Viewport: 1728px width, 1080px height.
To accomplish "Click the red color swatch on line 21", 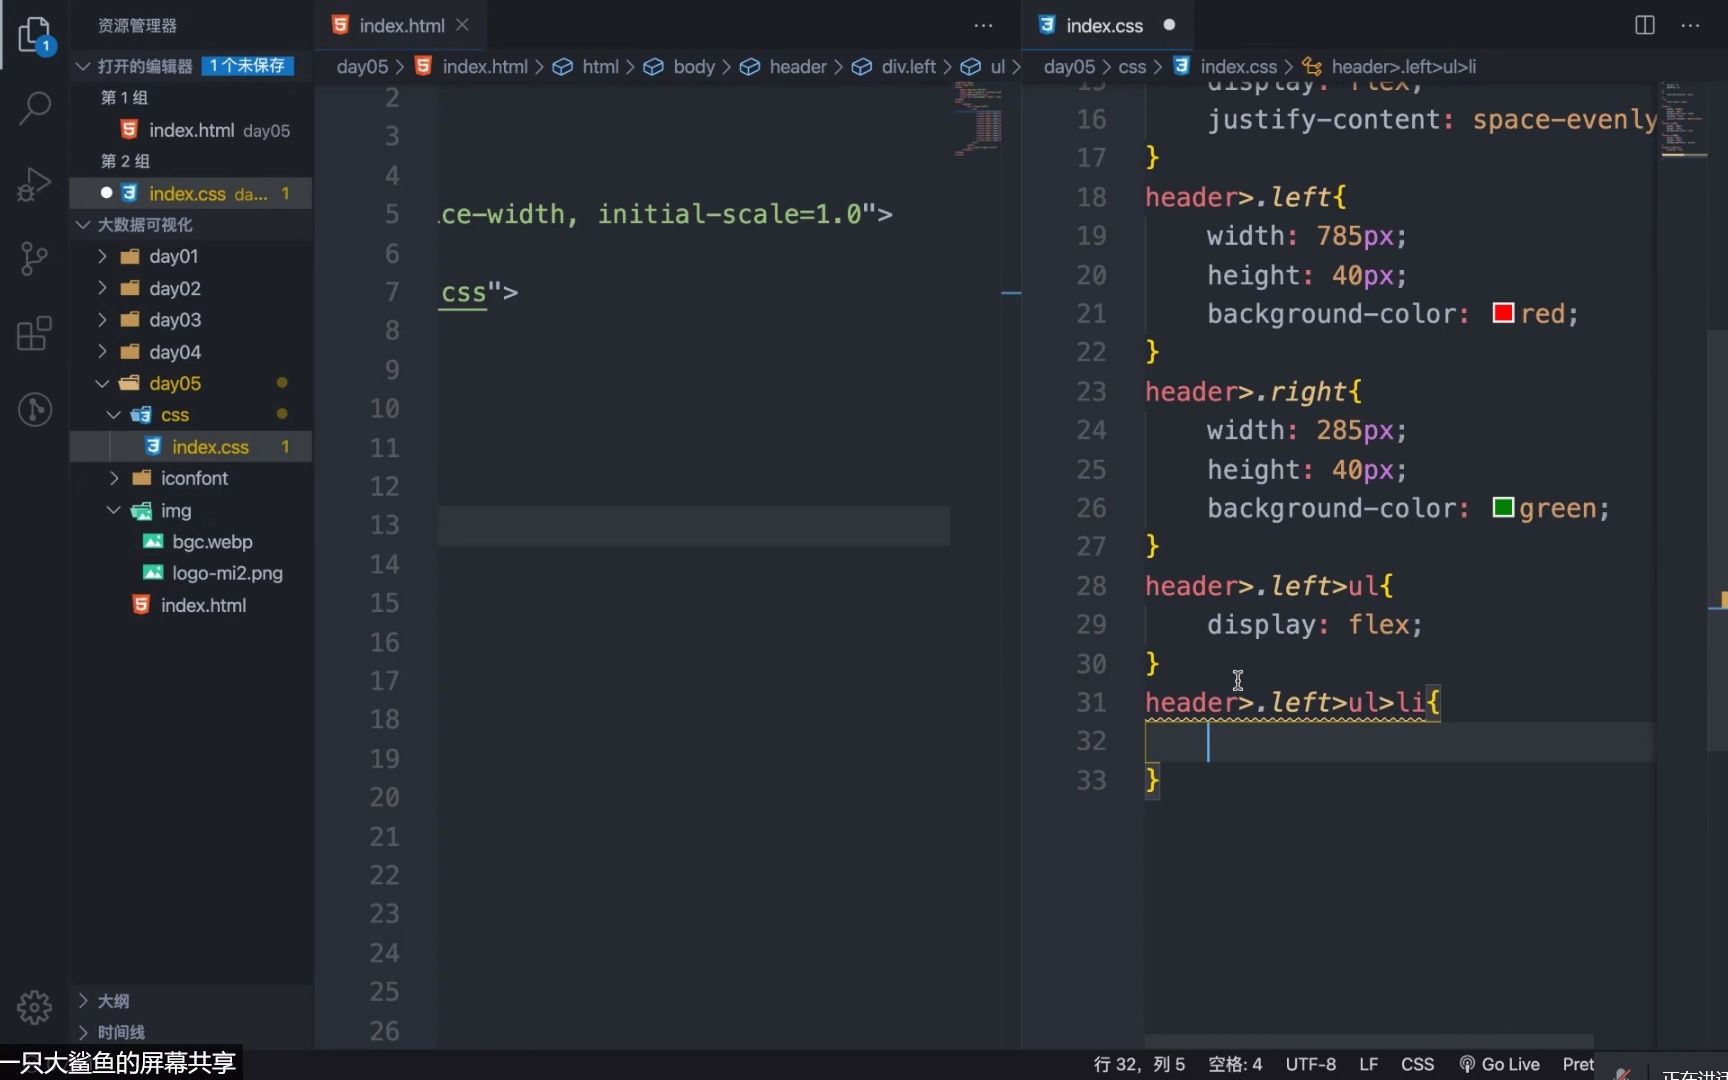I will click(x=1502, y=313).
